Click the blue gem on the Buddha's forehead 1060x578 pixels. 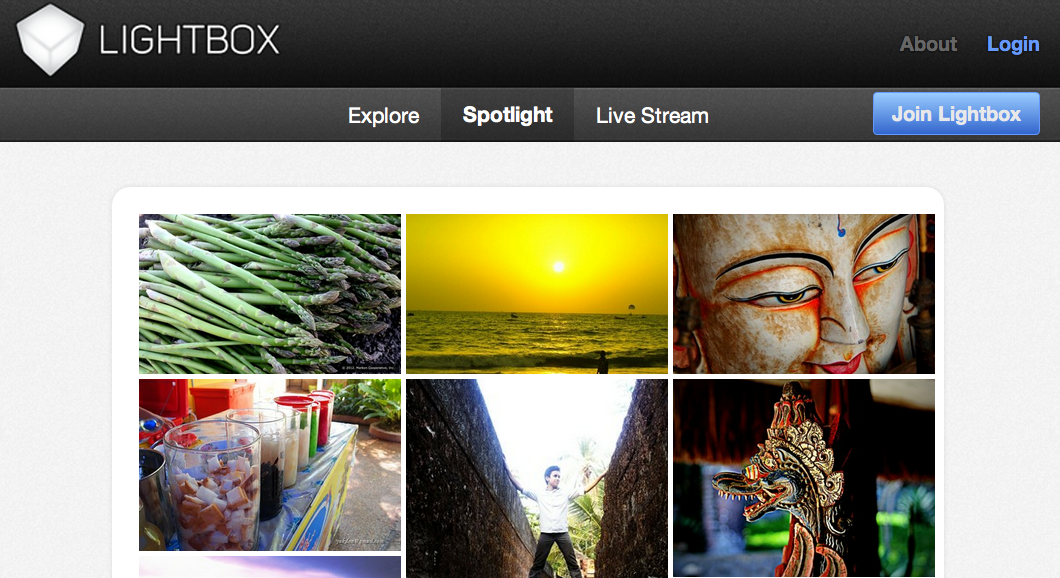(x=841, y=233)
